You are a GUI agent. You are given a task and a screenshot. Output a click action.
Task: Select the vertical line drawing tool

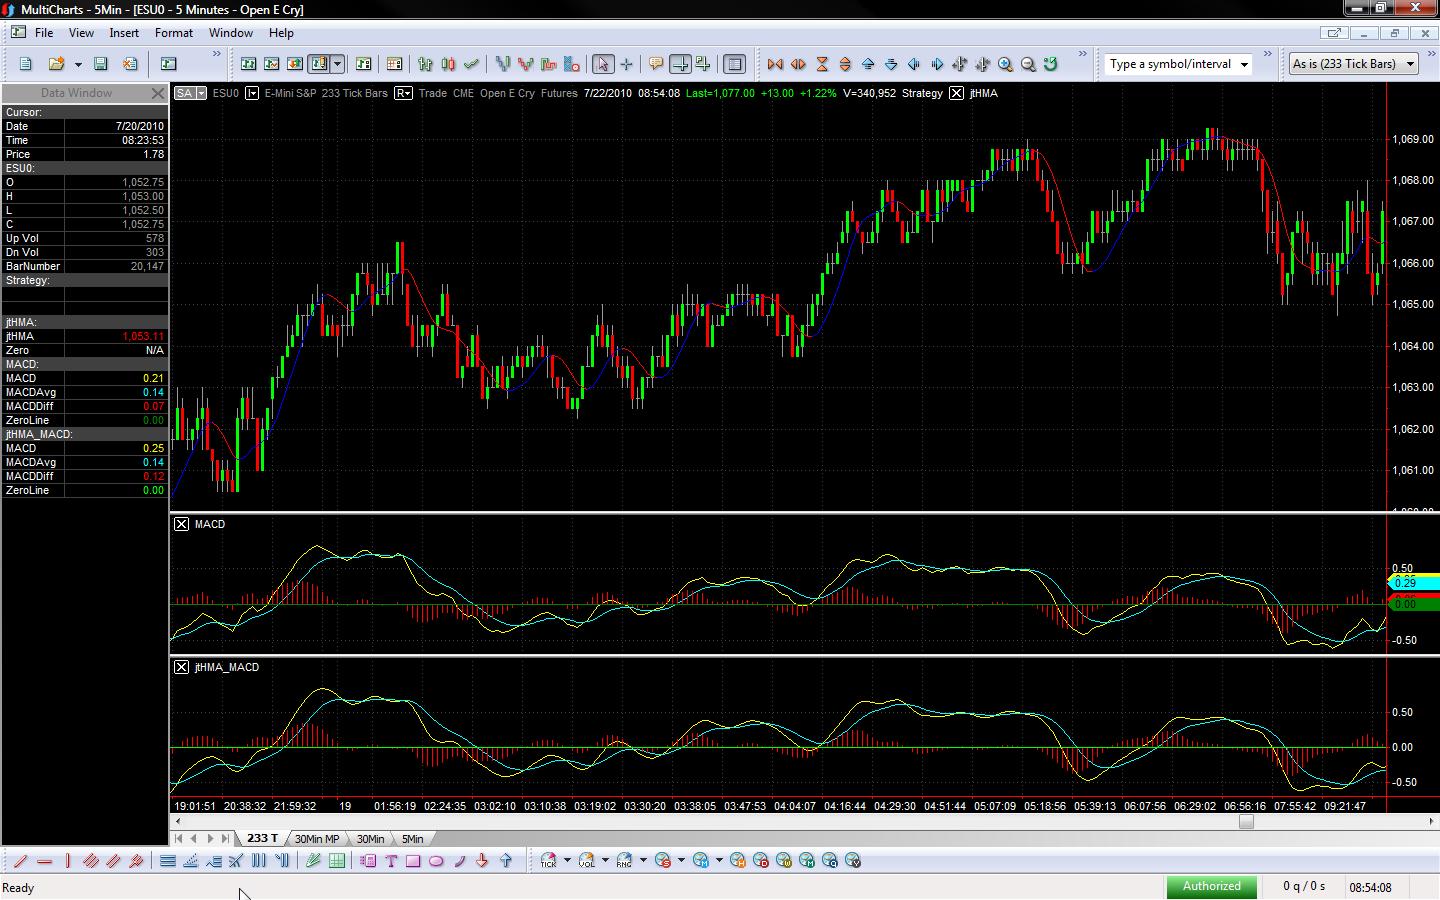pyautogui.click(x=67, y=861)
